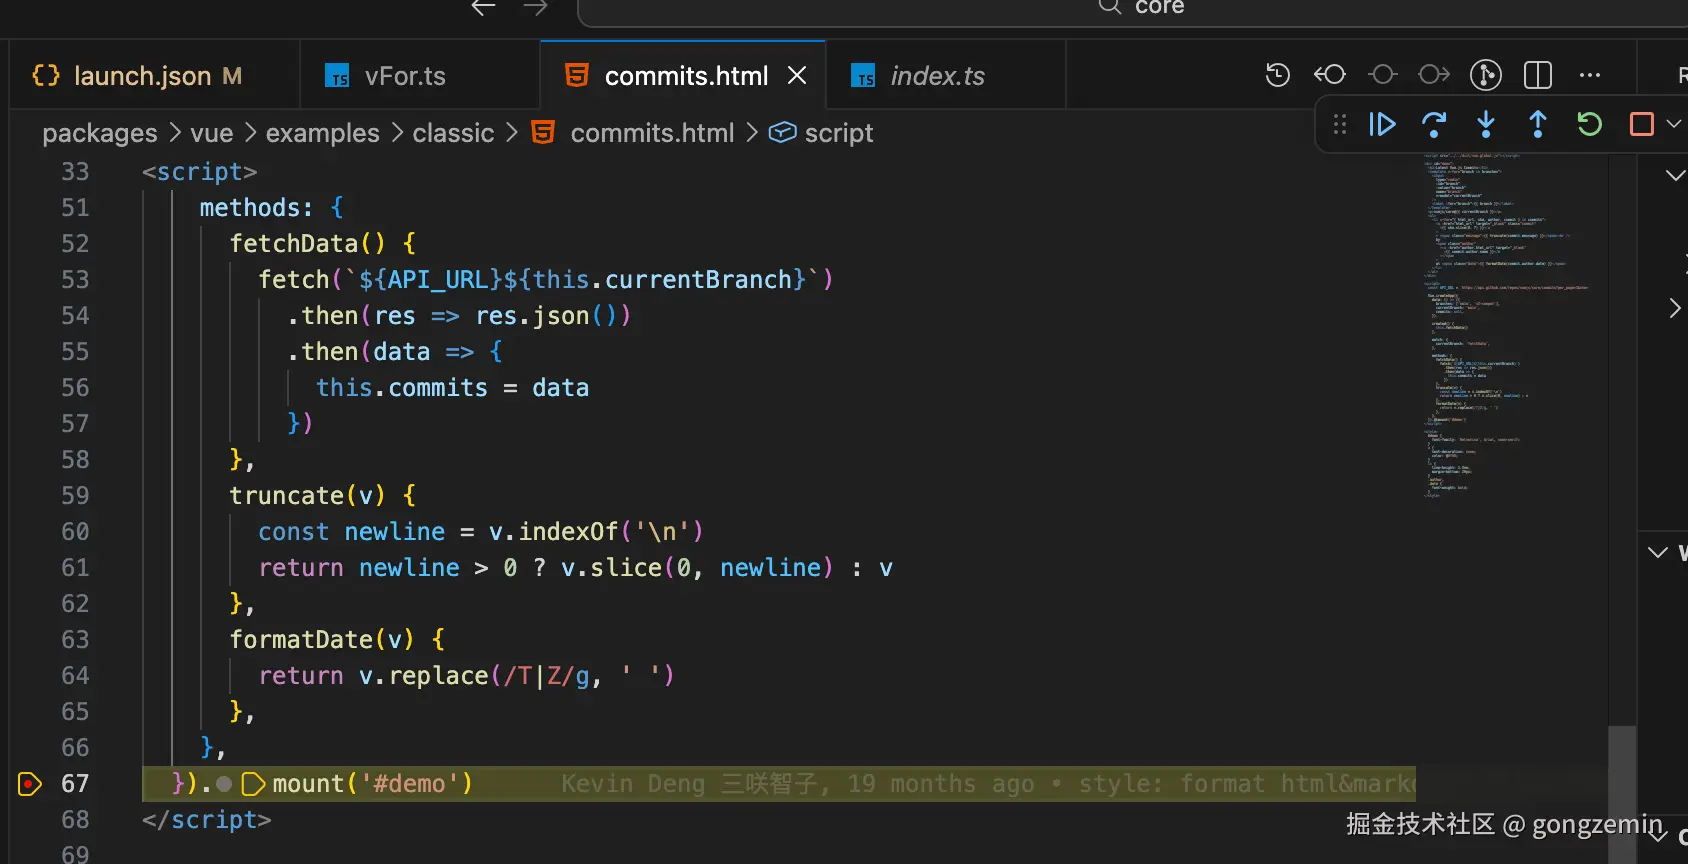Open file history timeline icon
1688x864 pixels.
coord(1278,75)
